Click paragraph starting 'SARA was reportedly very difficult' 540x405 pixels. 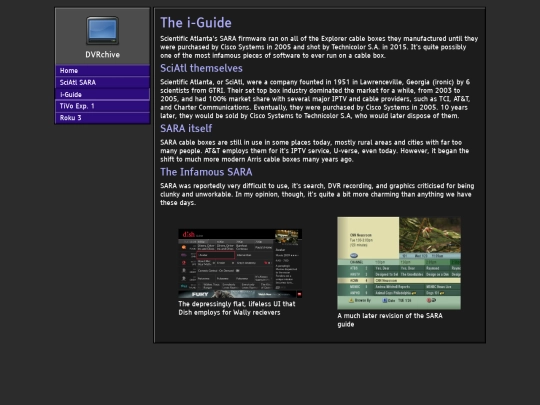click(317, 194)
